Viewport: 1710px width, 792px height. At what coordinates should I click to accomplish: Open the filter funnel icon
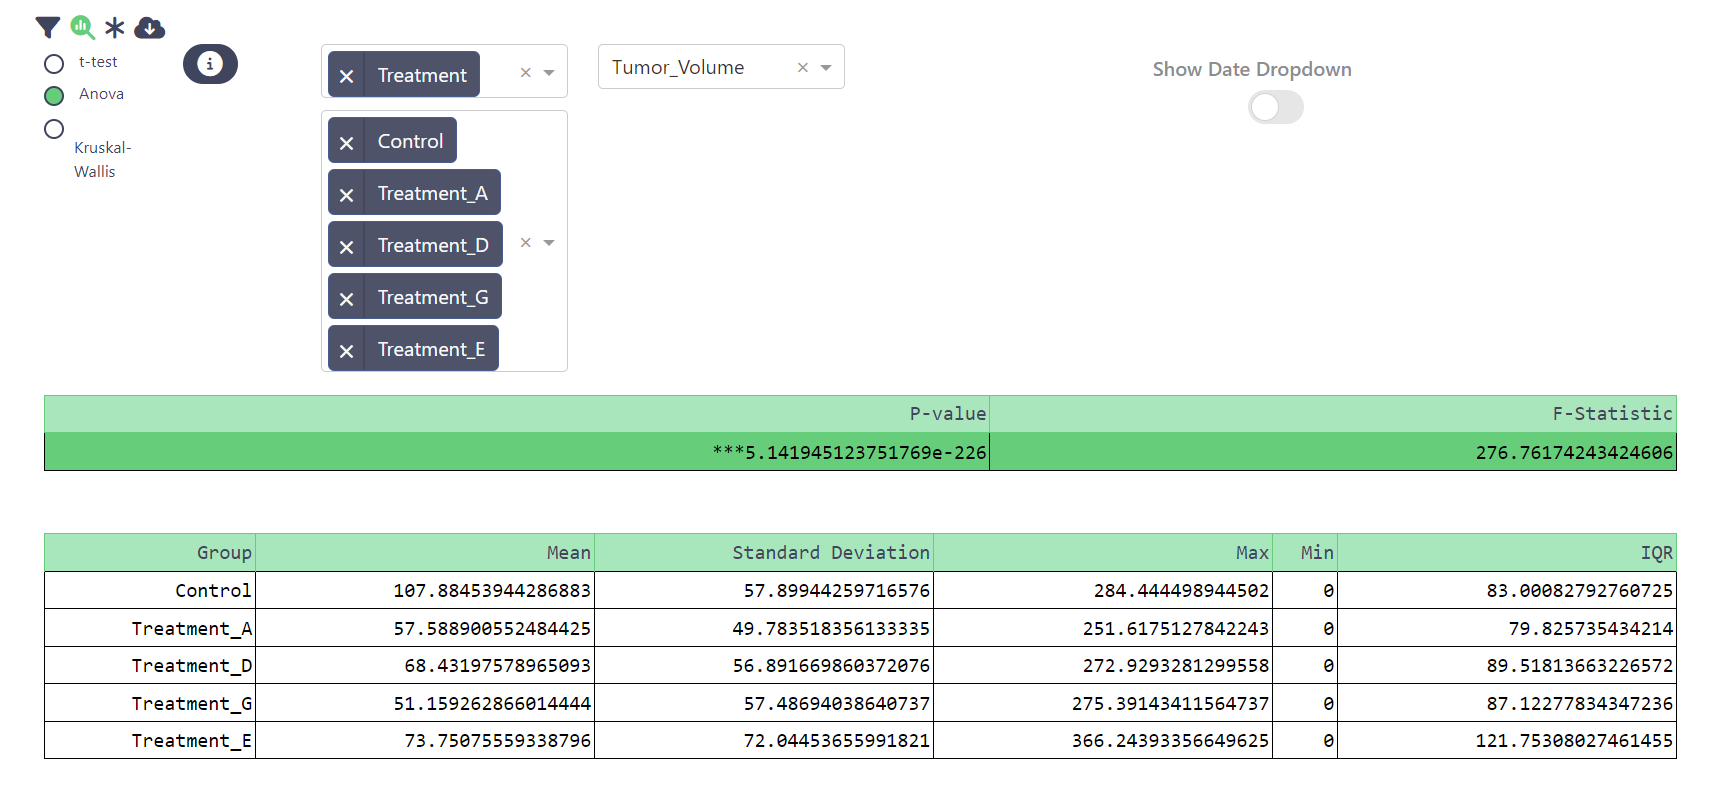pos(48,28)
